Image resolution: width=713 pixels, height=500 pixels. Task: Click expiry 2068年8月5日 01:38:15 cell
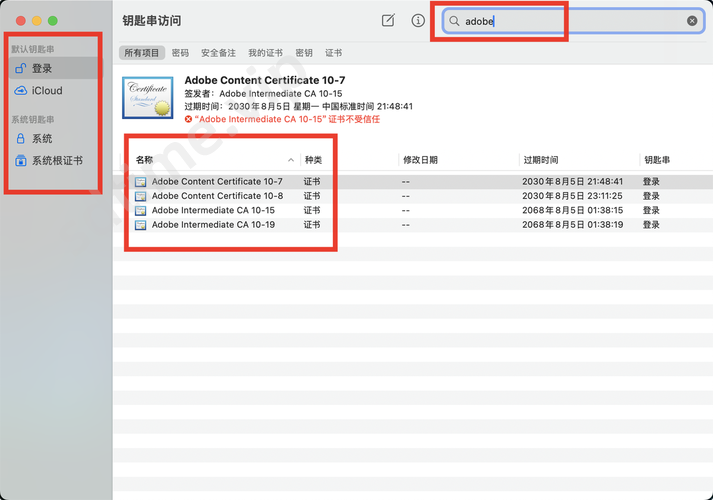click(572, 210)
